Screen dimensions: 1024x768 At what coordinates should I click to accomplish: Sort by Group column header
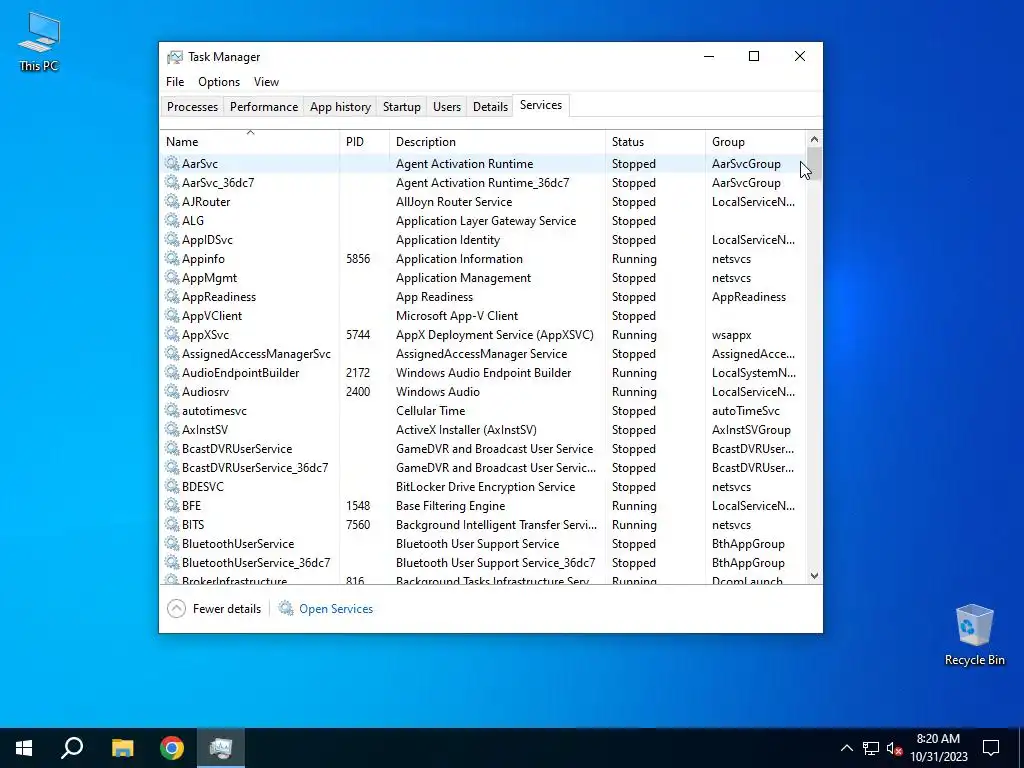pos(755,142)
